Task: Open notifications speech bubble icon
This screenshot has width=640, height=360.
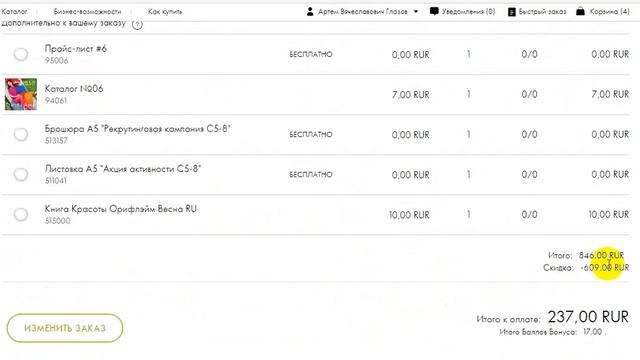Action: tap(434, 11)
